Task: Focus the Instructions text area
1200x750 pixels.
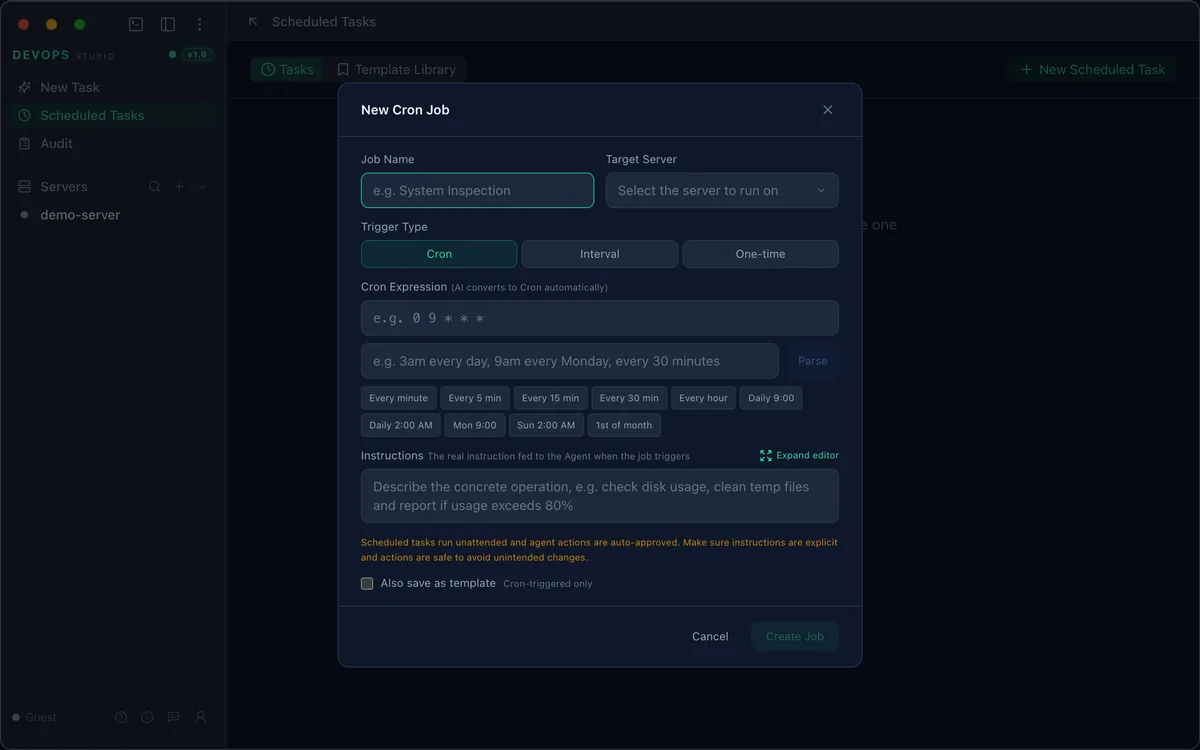Action: (x=600, y=496)
